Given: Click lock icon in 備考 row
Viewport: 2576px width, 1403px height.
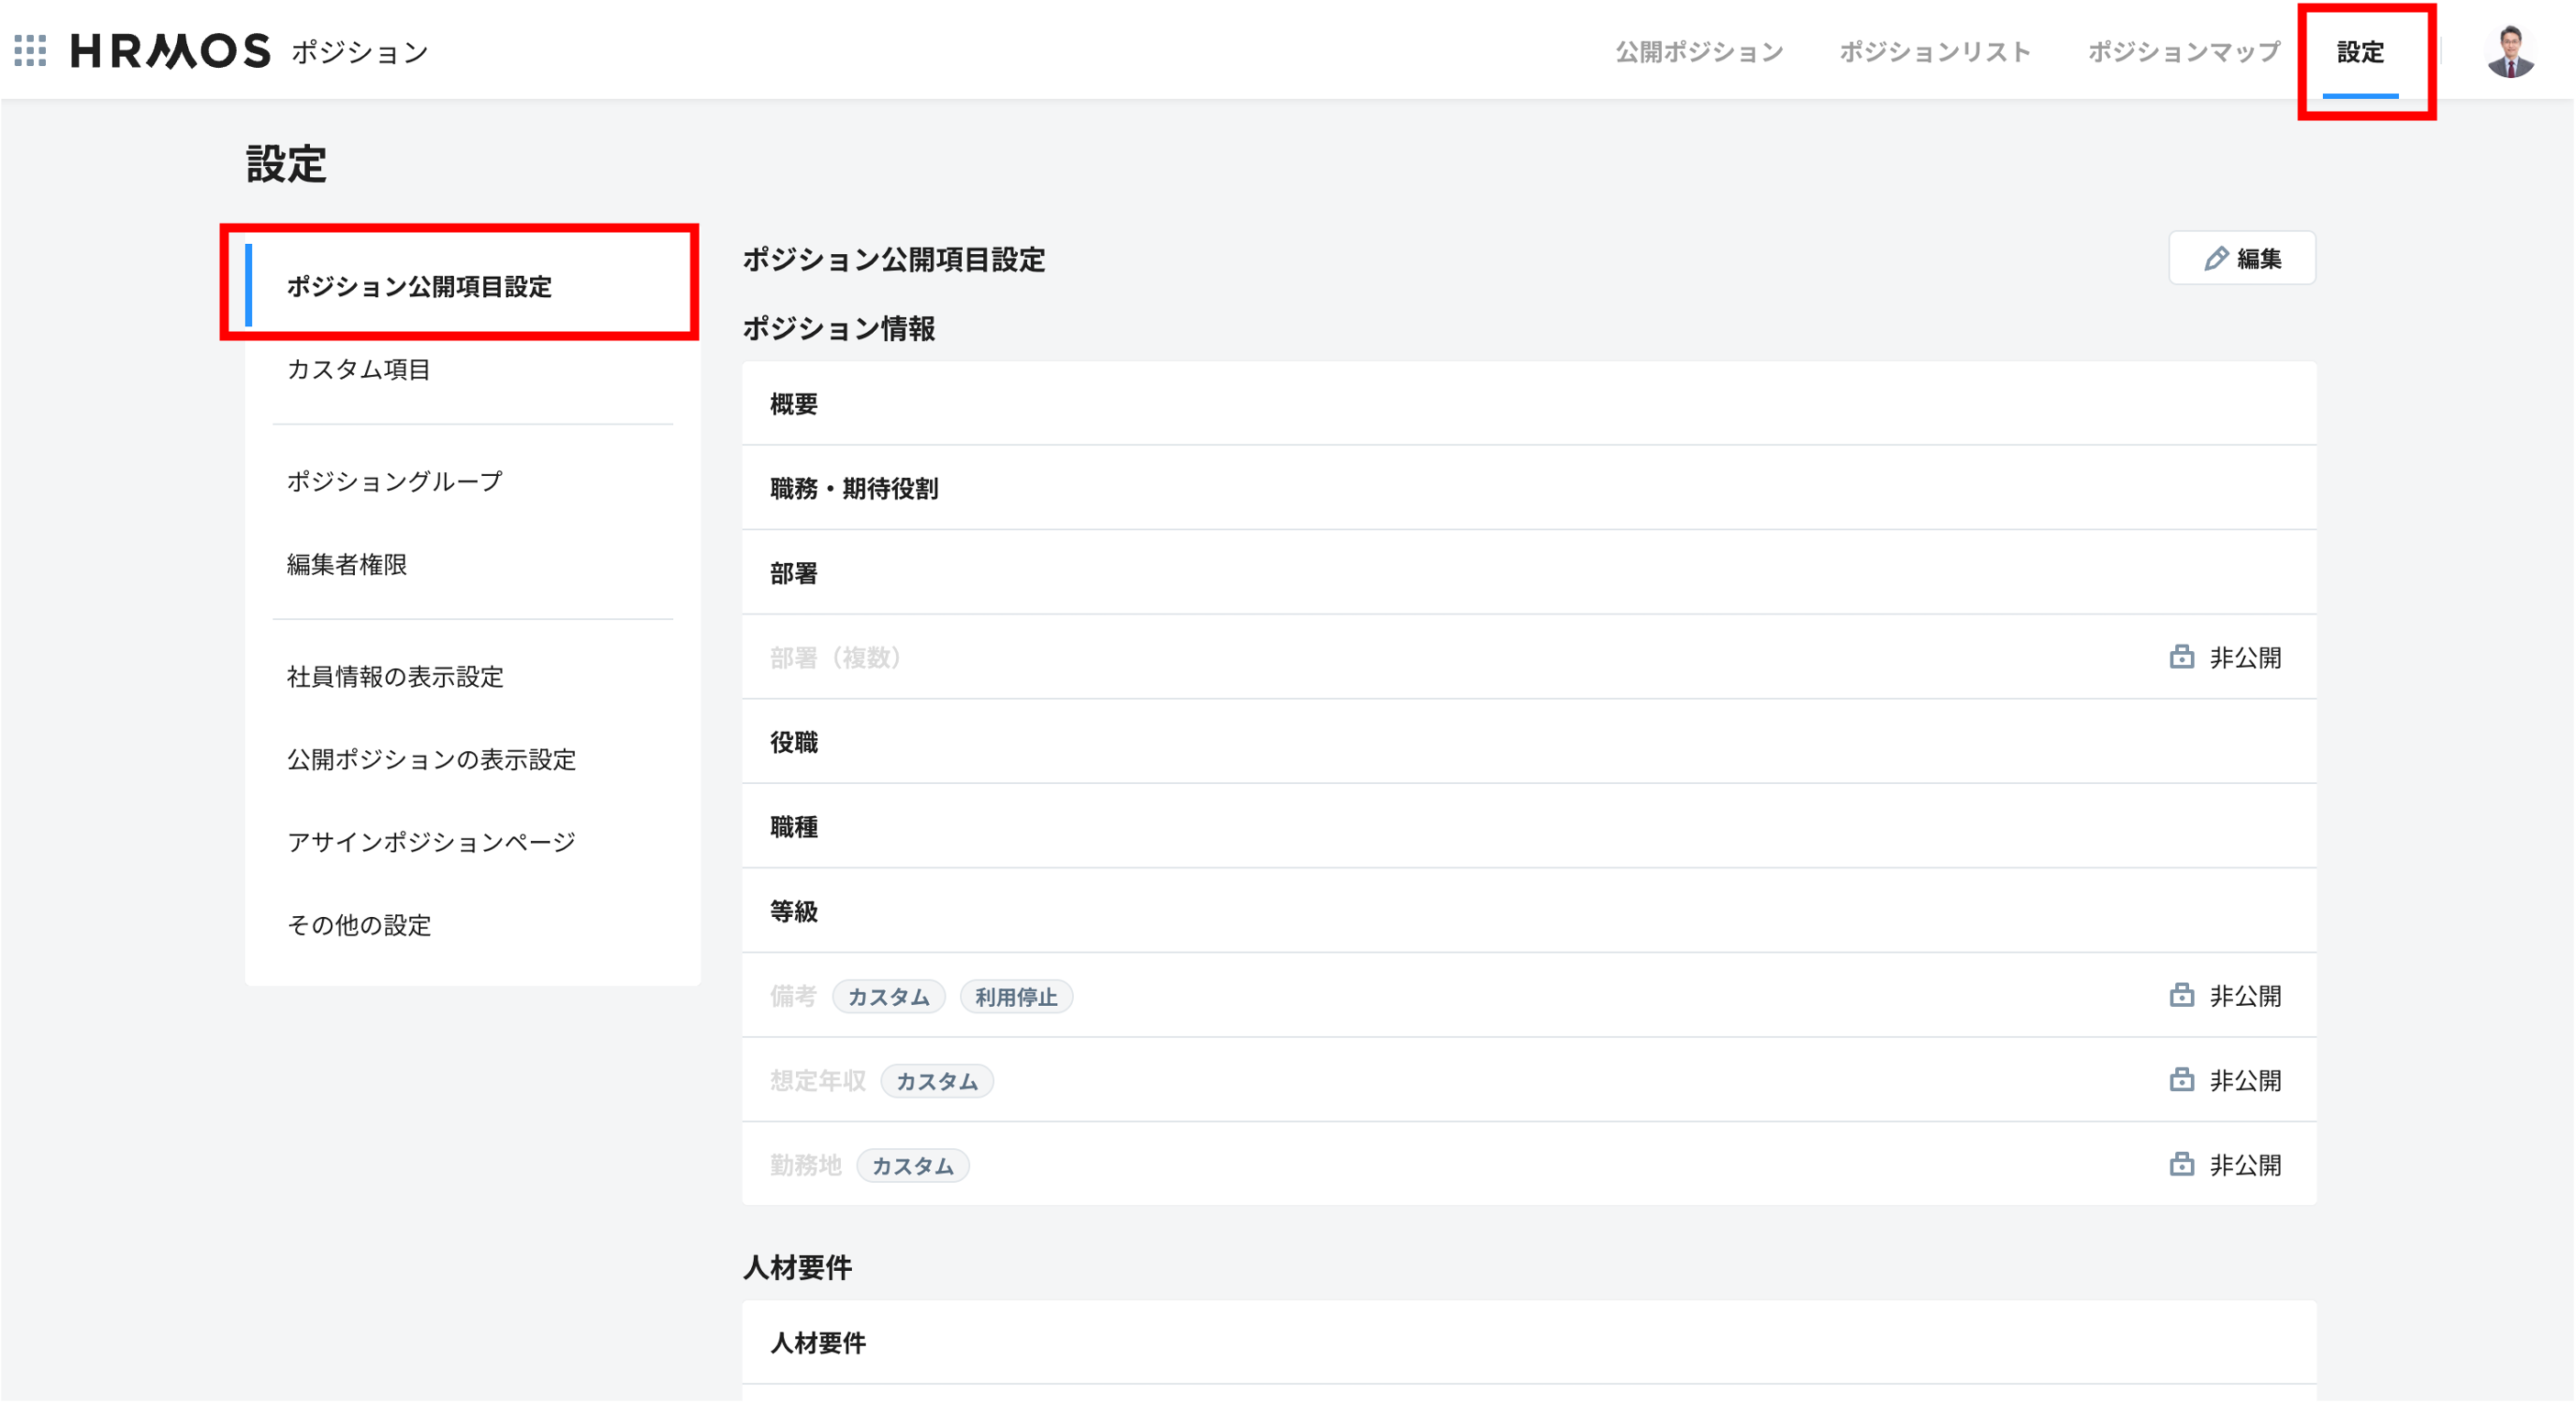Looking at the screenshot, I should pos(2181,995).
